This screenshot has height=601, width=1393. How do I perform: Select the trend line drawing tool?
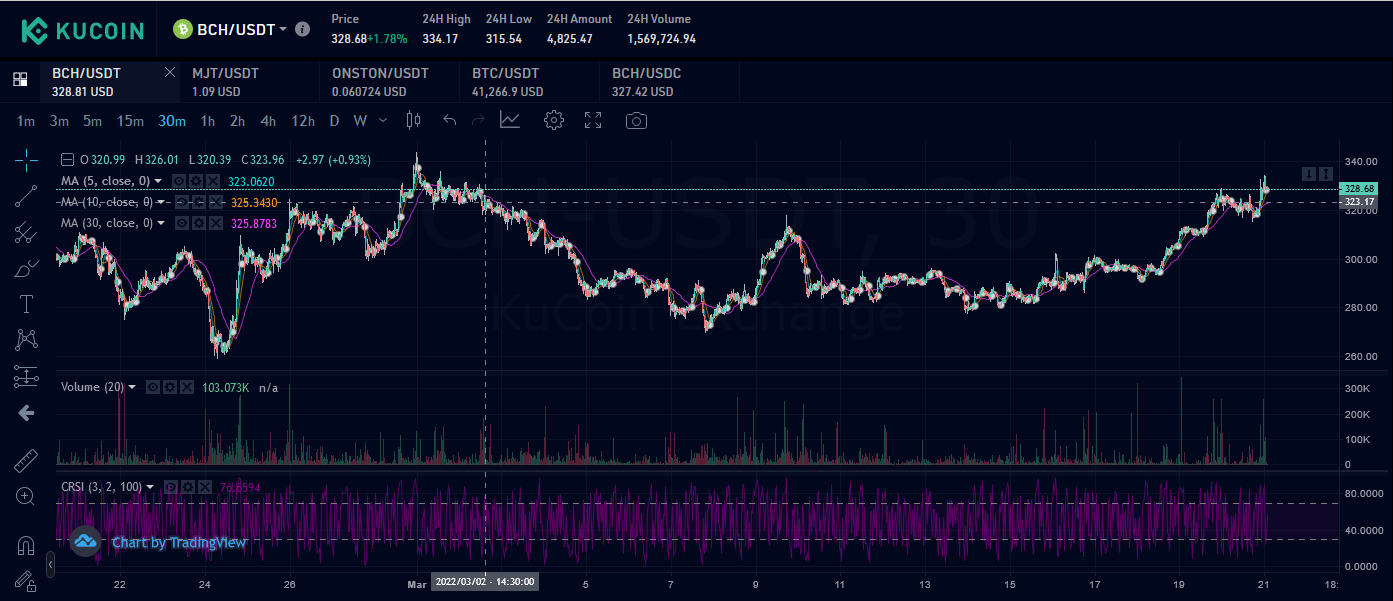(27, 196)
